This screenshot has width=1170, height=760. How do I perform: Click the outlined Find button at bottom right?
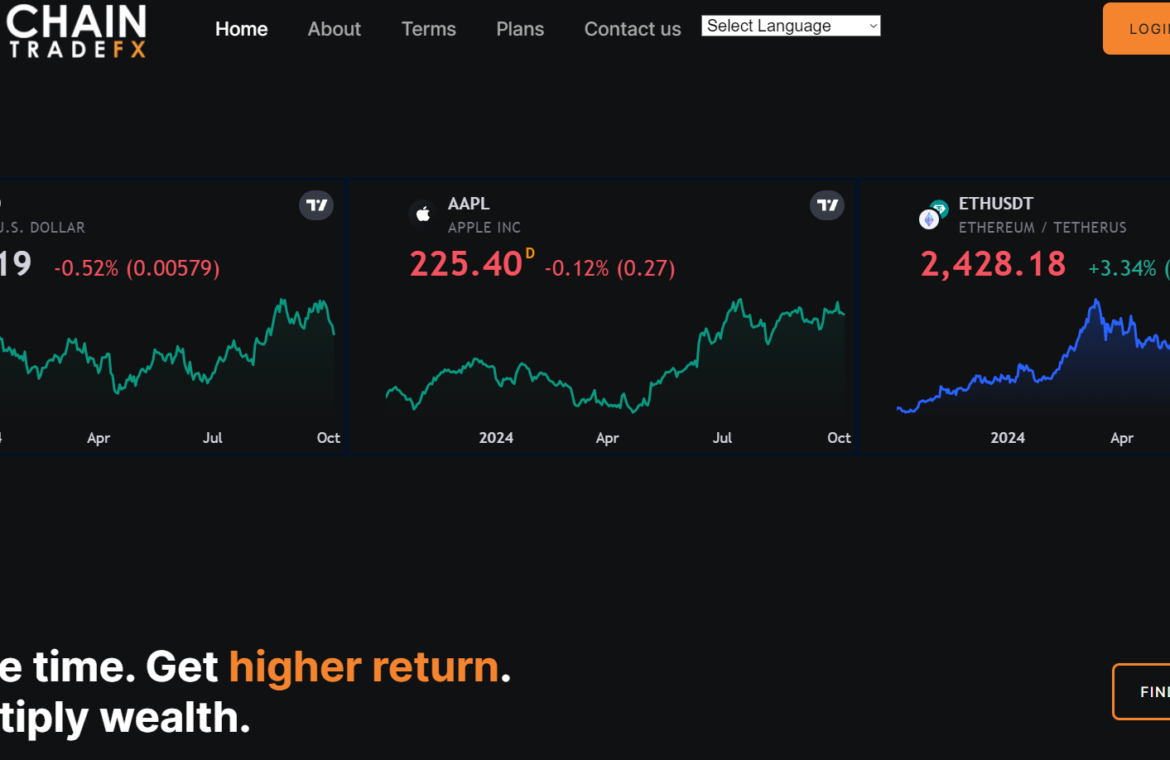tap(1145, 691)
